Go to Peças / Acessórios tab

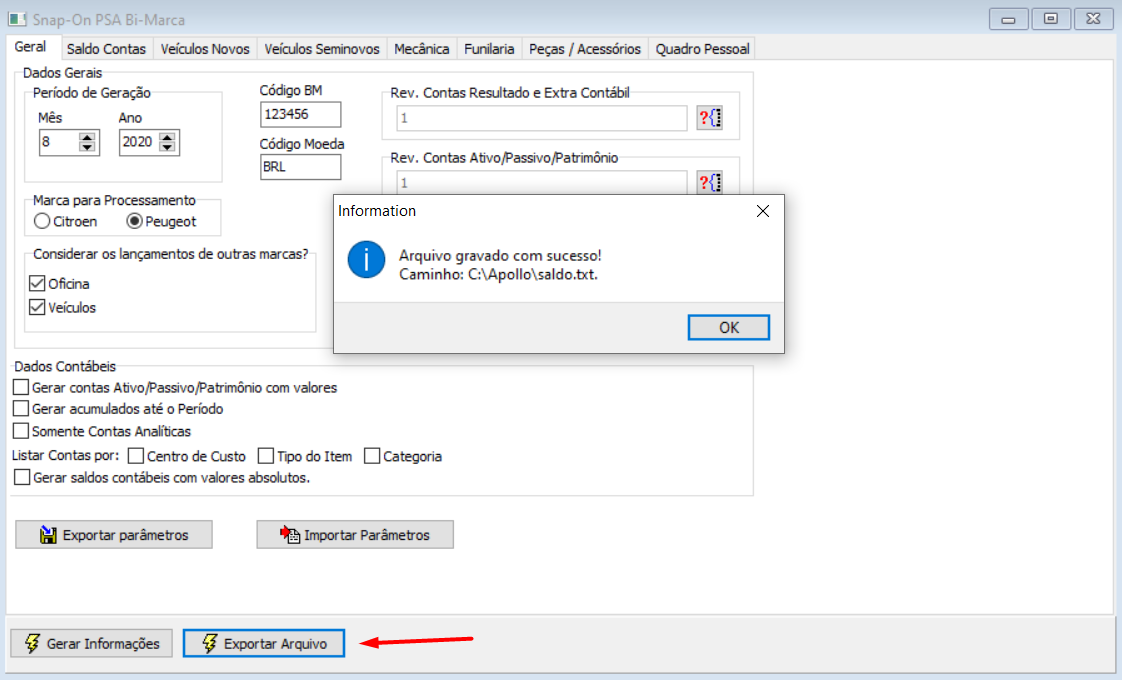click(x=585, y=49)
